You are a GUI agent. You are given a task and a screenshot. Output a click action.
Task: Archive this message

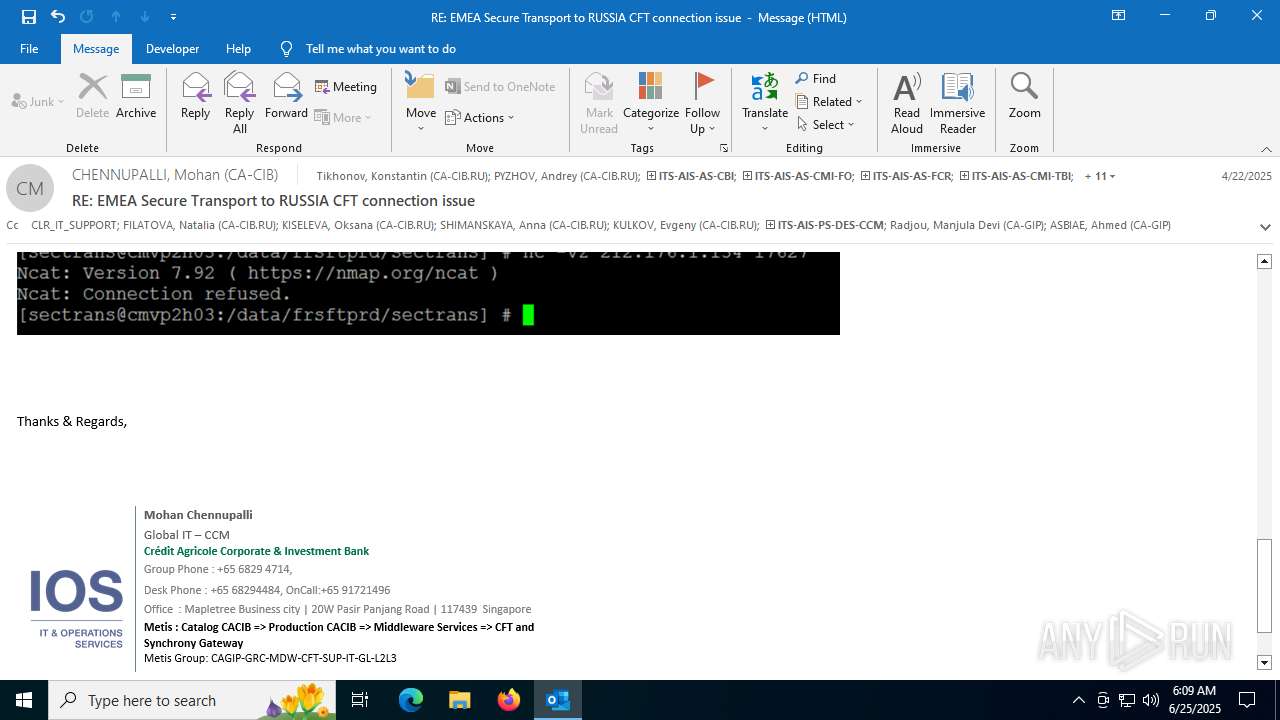click(x=136, y=97)
